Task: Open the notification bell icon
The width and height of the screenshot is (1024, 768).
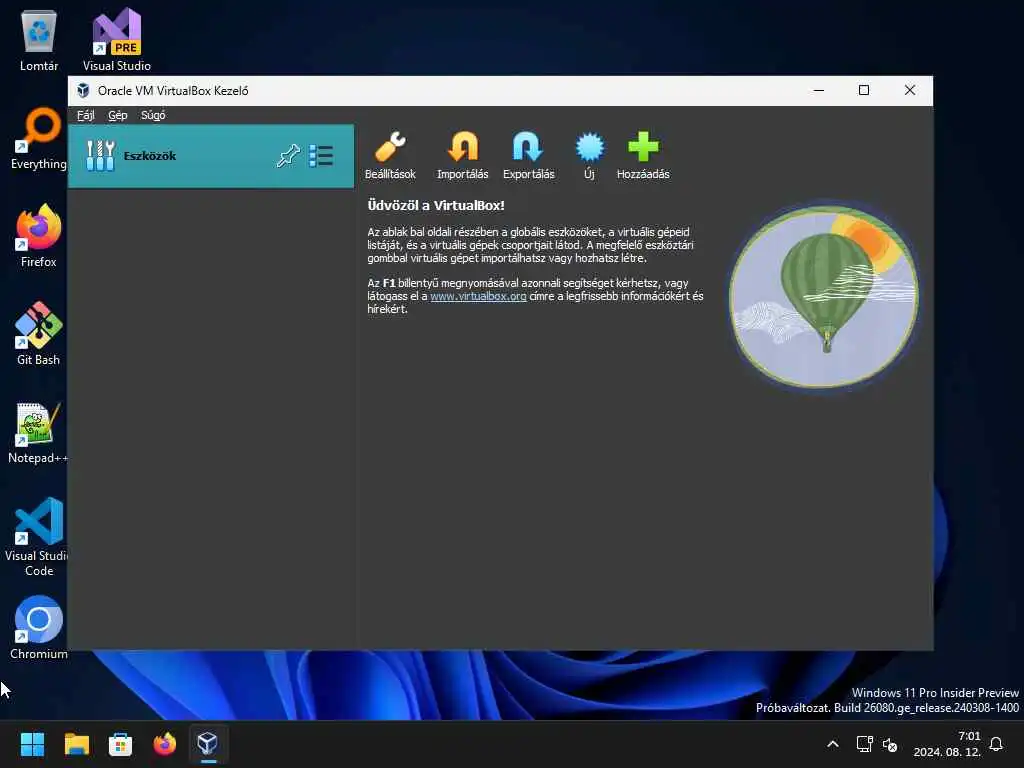Action: pos(996,744)
